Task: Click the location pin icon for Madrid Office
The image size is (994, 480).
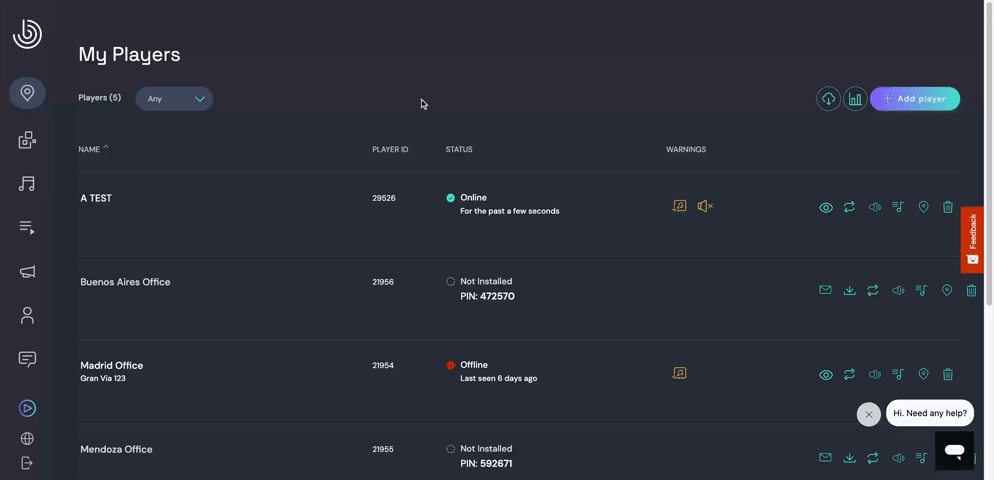Action: pyautogui.click(x=923, y=374)
